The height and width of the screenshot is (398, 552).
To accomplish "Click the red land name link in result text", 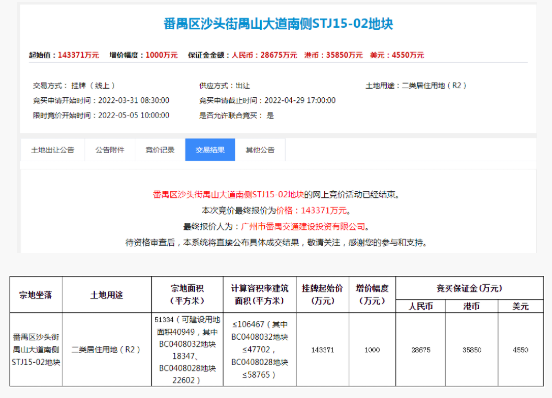I will (228, 195).
